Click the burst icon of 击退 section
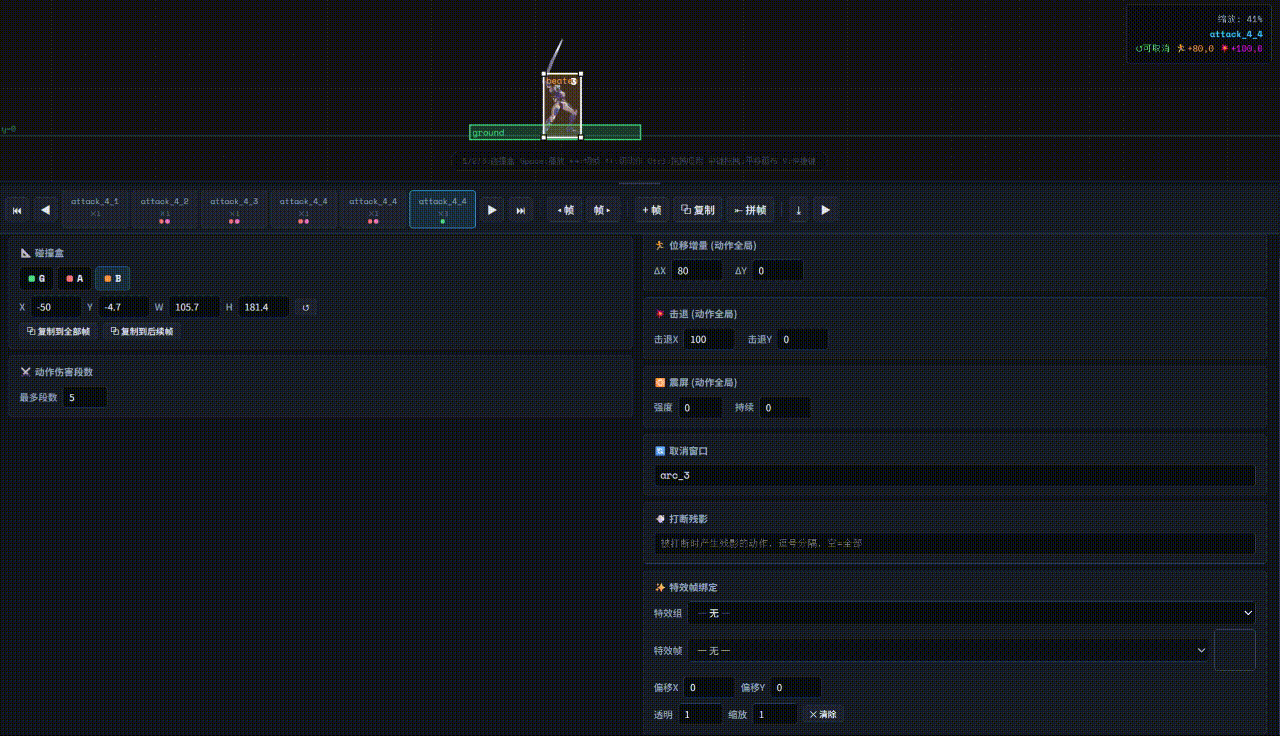This screenshot has height=736, width=1280. click(x=659, y=314)
